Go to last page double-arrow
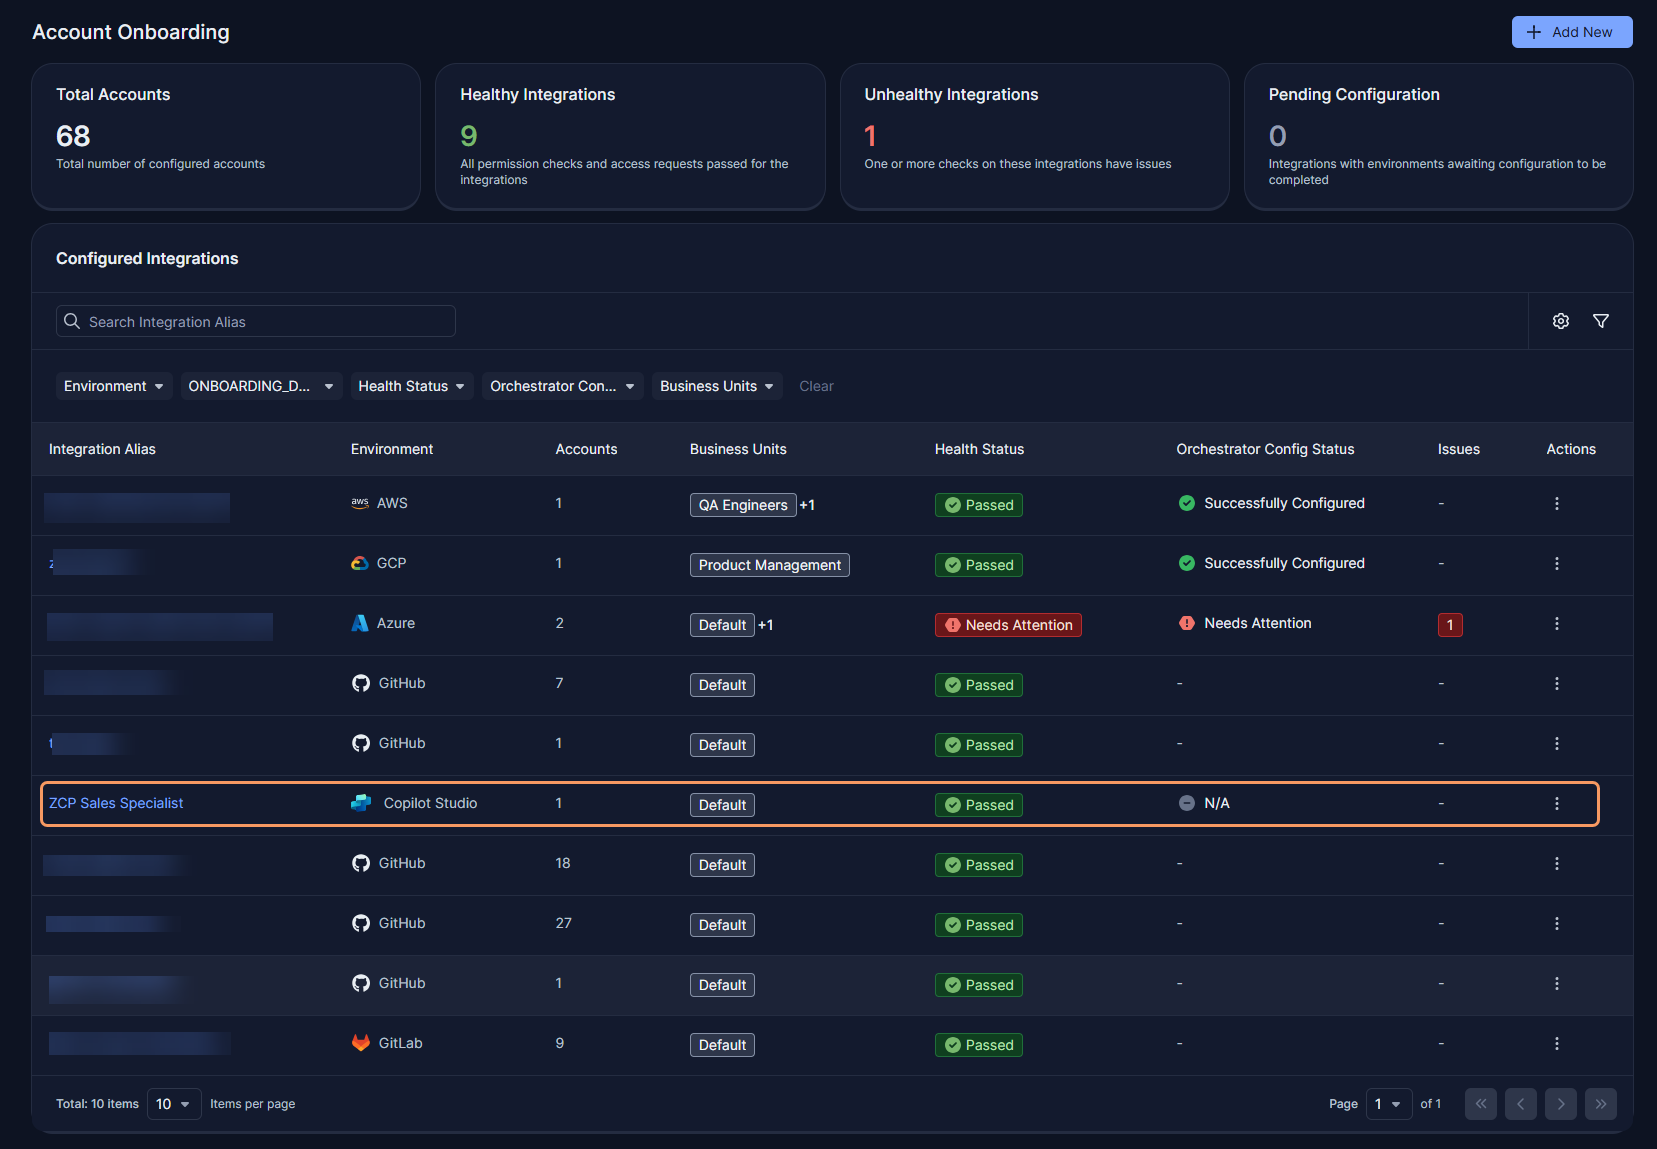Screen dimensions: 1657x1149 pyautogui.click(x=1600, y=1104)
